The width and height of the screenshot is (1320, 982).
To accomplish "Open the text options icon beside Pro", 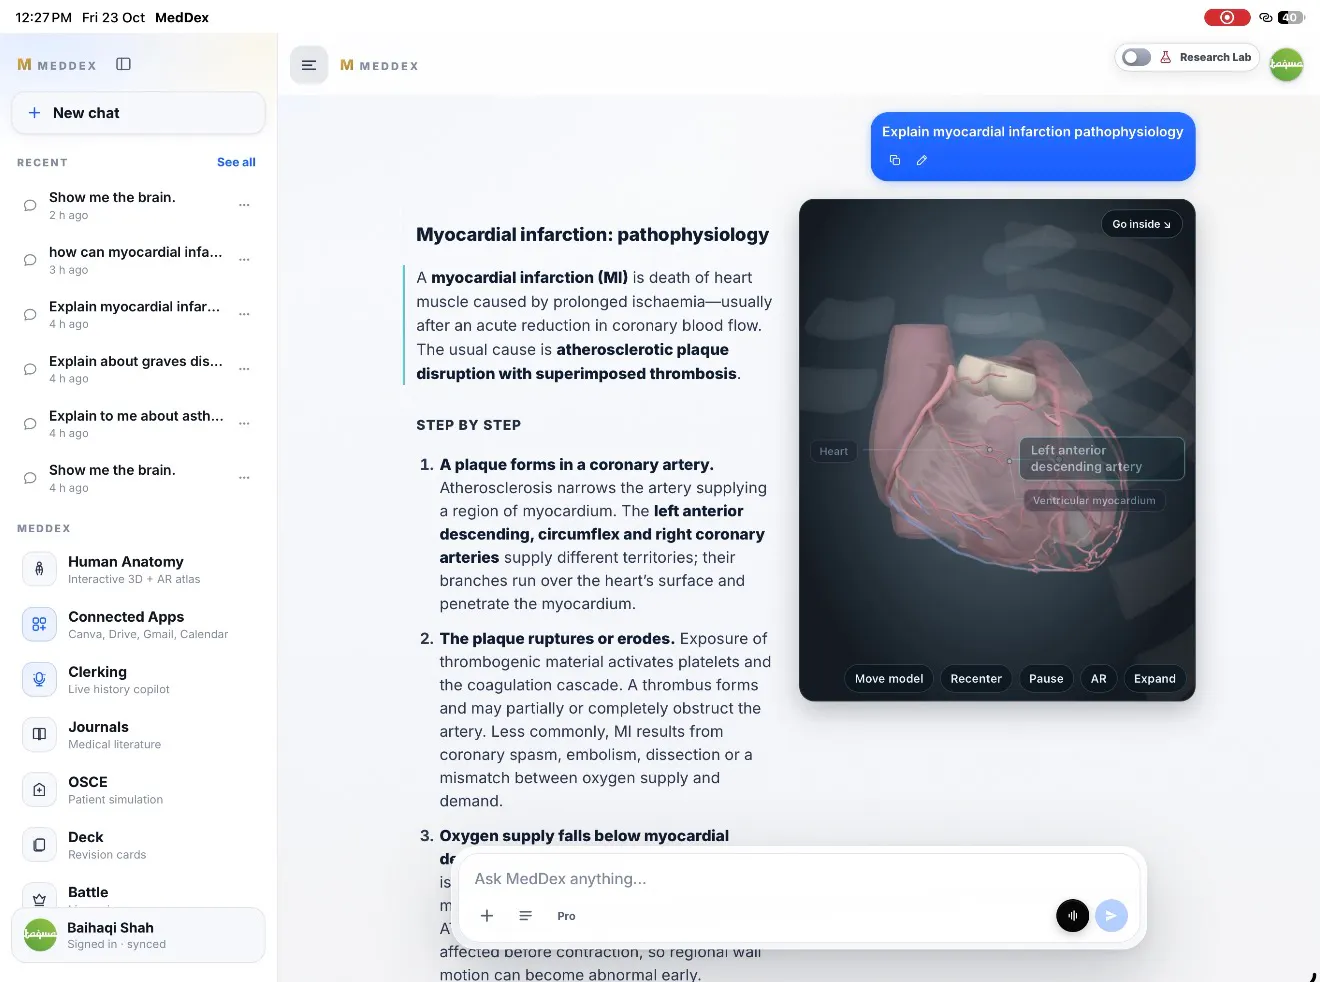I will [x=525, y=916].
